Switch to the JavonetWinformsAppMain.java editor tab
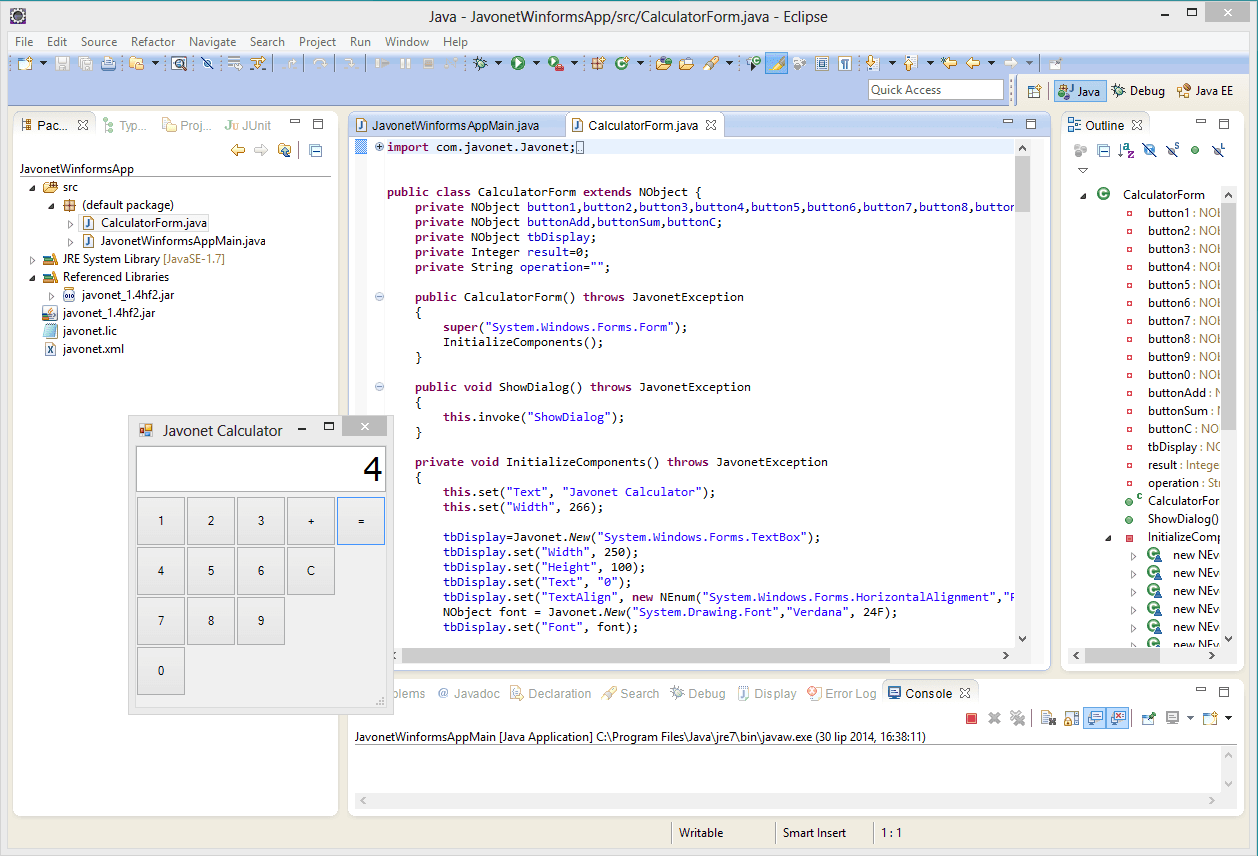Screen dimensions: 1258x856 456,126
